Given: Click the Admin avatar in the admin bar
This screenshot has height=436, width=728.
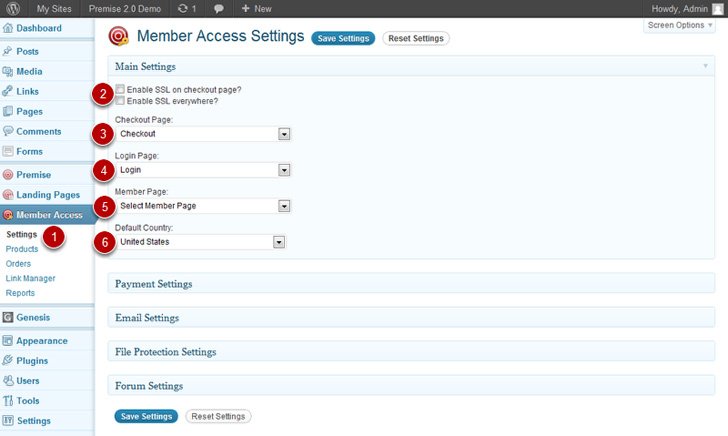Looking at the screenshot, I should [717, 8].
